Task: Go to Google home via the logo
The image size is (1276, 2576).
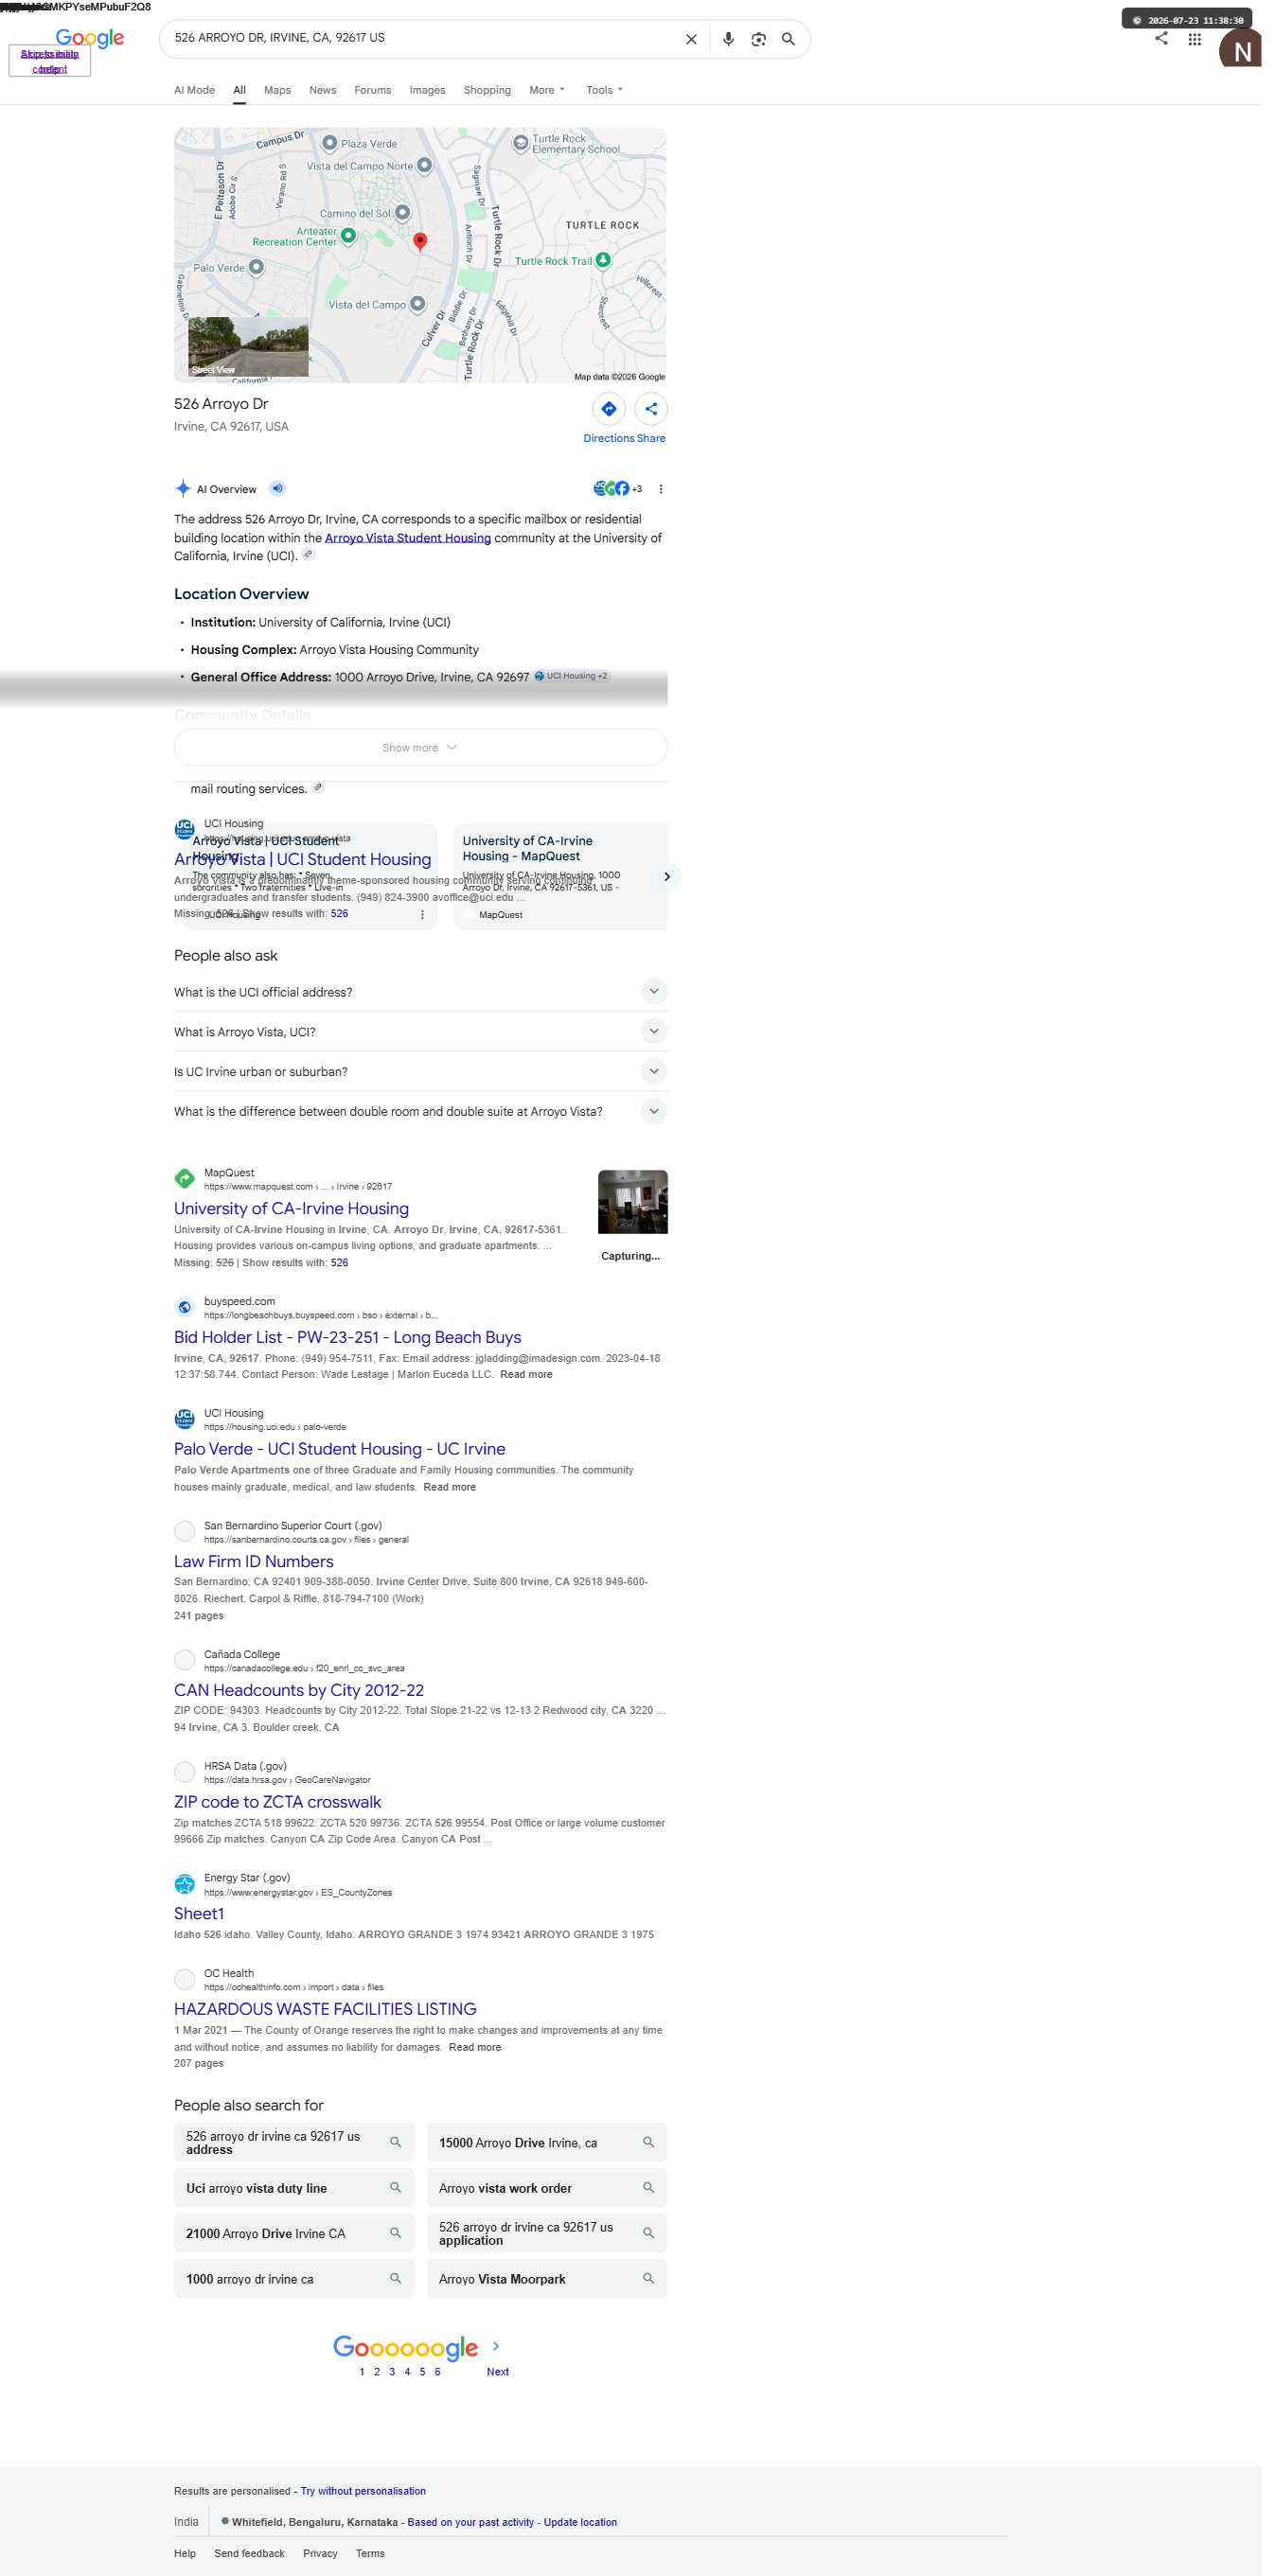Action: [90, 38]
